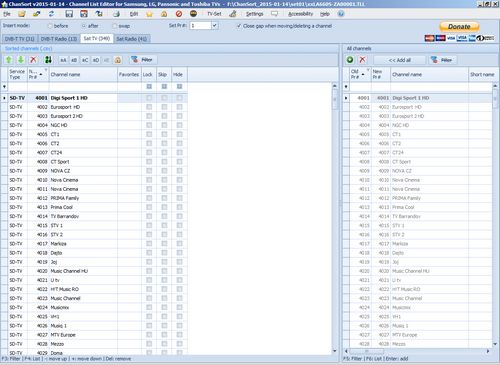Open the Edit menu
The width and height of the screenshot is (500, 365).
pyautogui.click(x=134, y=14)
